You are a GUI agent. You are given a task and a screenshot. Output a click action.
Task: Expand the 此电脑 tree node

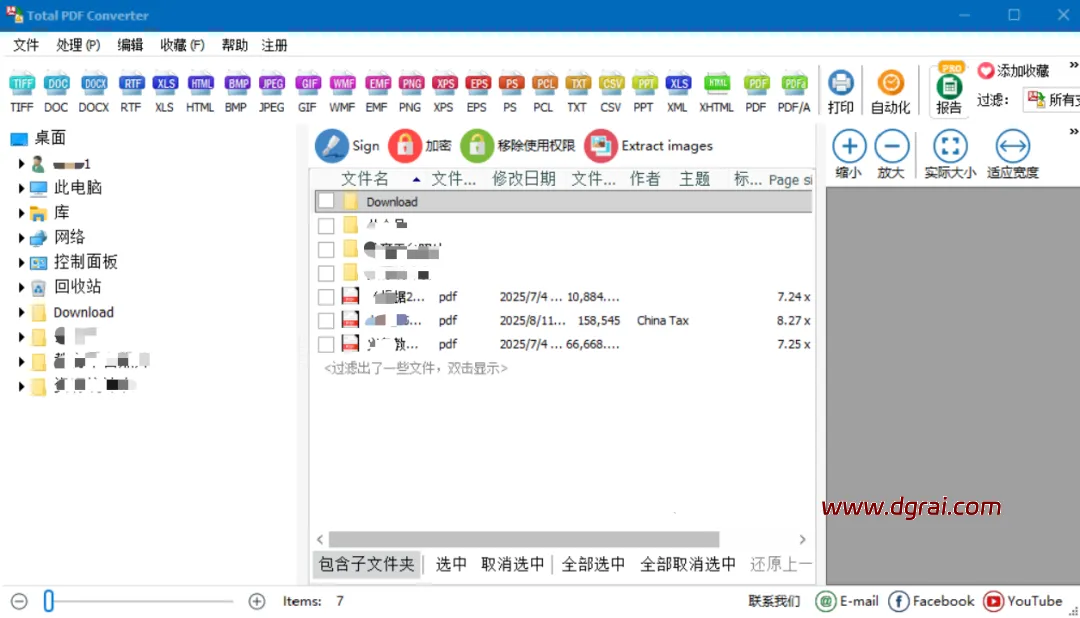[x=21, y=187]
